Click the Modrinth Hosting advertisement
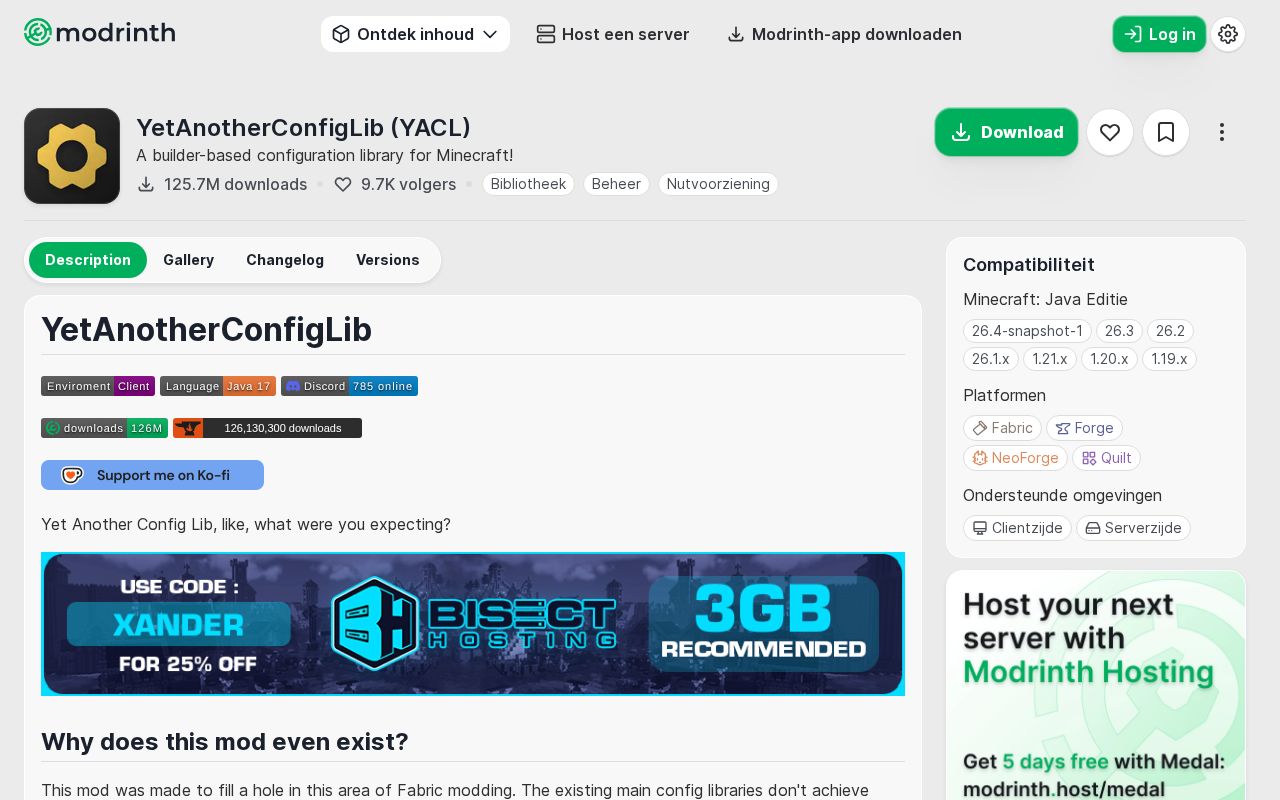Screen dimensions: 1280x800 click(x=1096, y=685)
